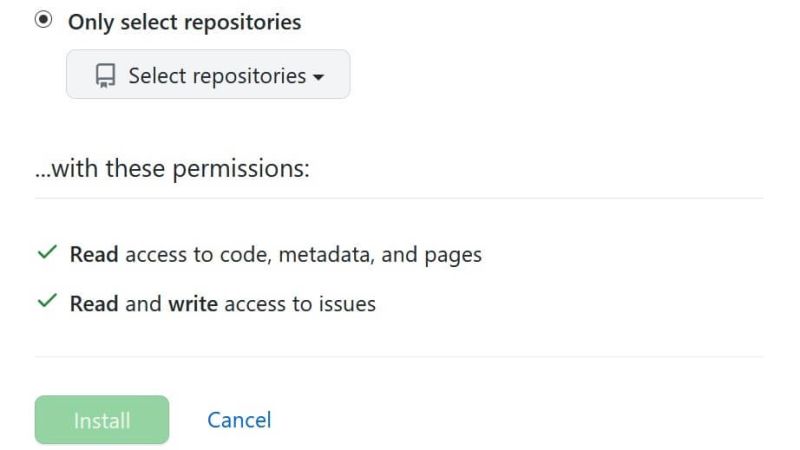
Task: Click the bold 'Read' in the code permission
Action: (x=94, y=255)
